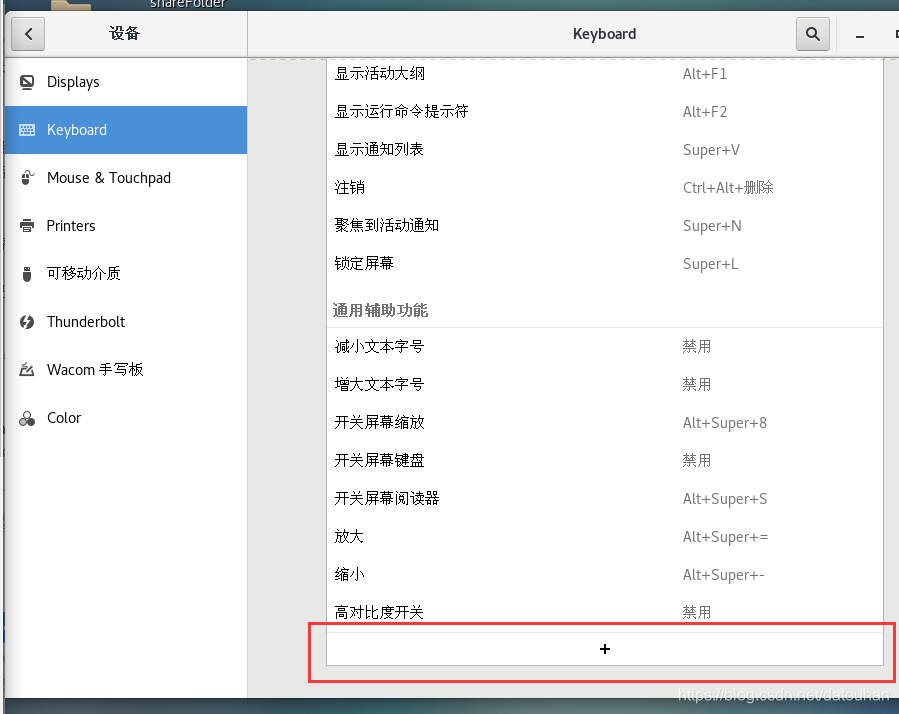899x714 pixels.
Task: Click the Alt+Super+- shortcut value
Action: [724, 575]
